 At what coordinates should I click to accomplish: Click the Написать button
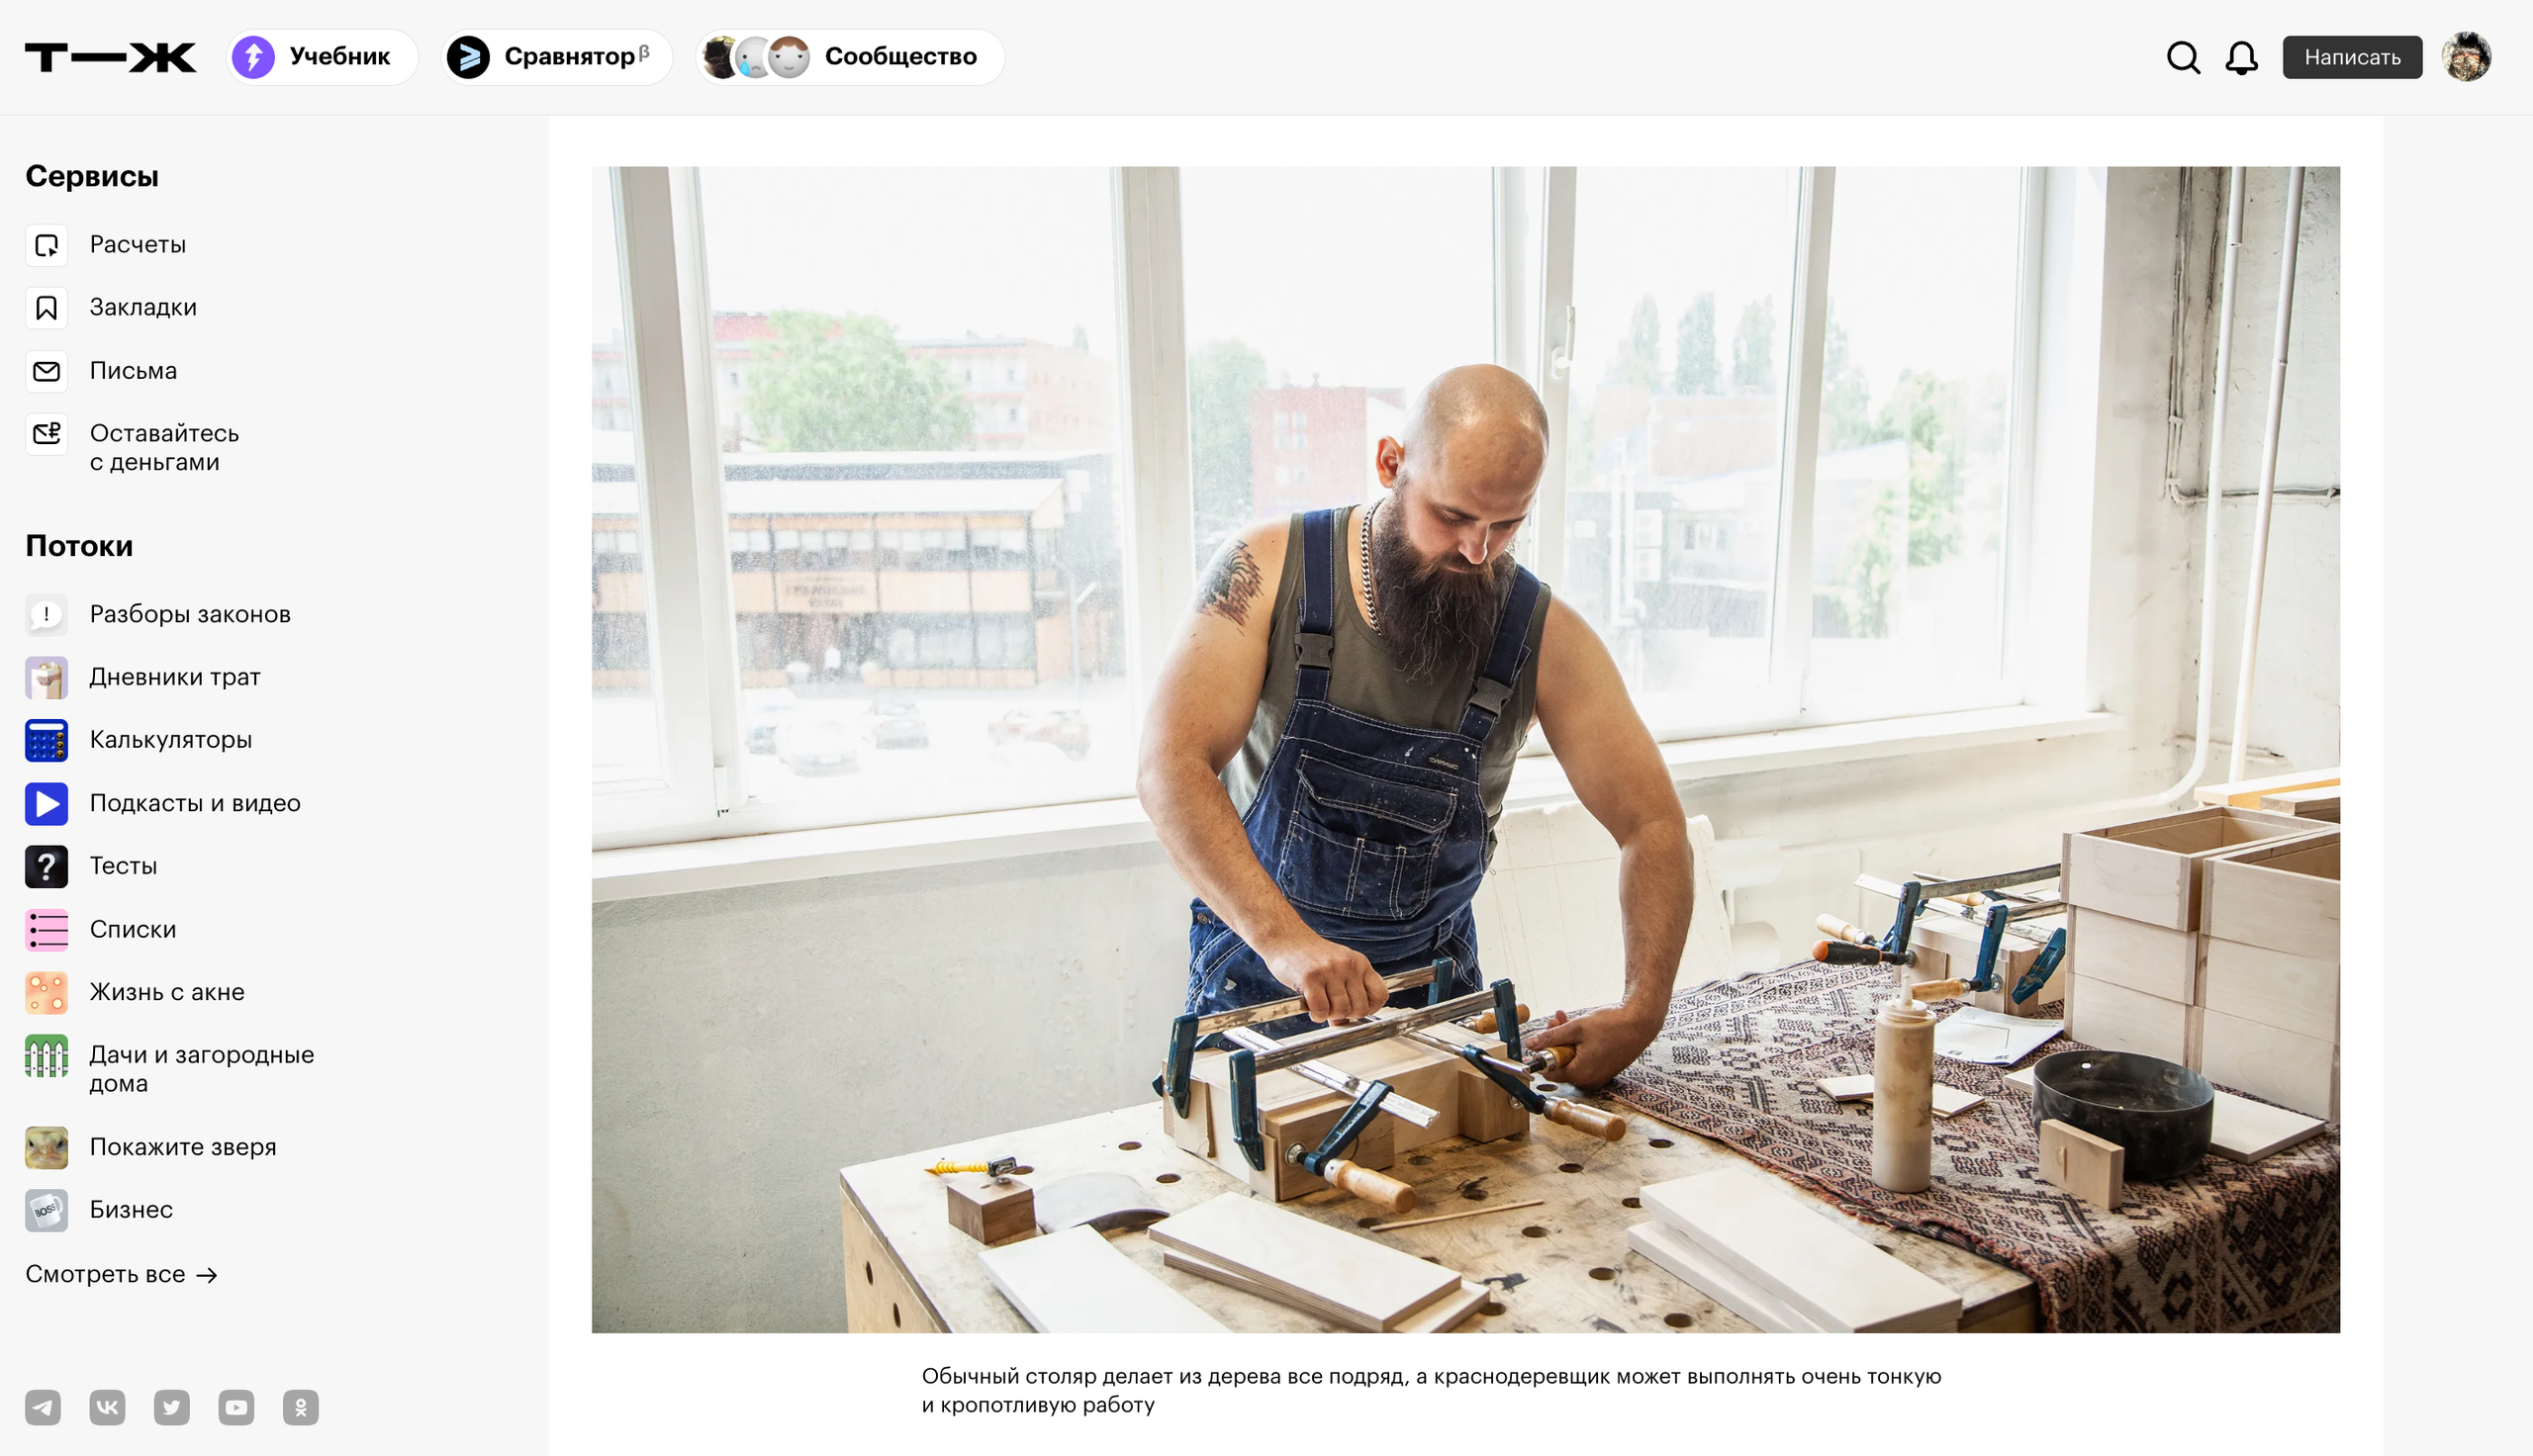2352,57
